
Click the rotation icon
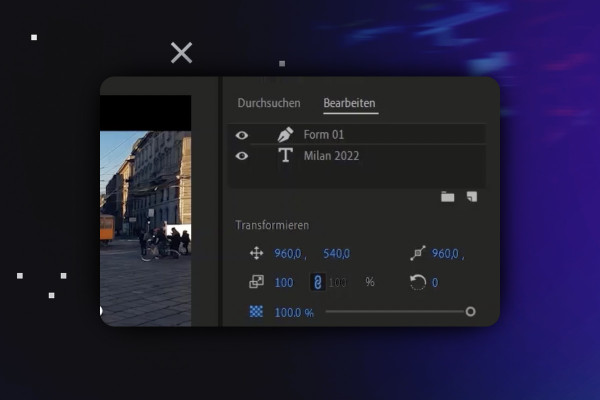(418, 282)
